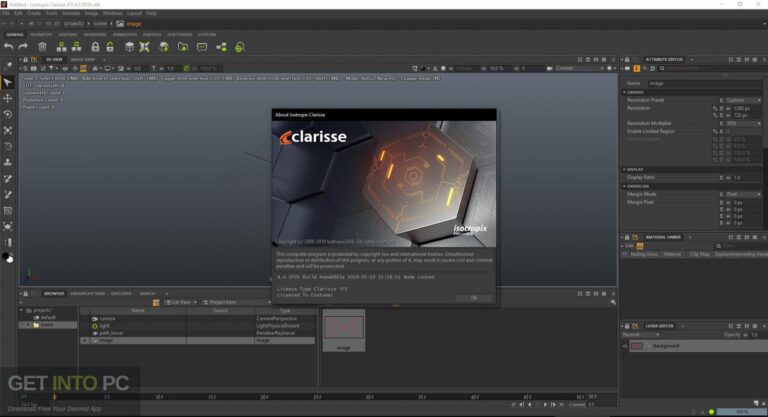Click the image icon in the path bar

(120, 24)
